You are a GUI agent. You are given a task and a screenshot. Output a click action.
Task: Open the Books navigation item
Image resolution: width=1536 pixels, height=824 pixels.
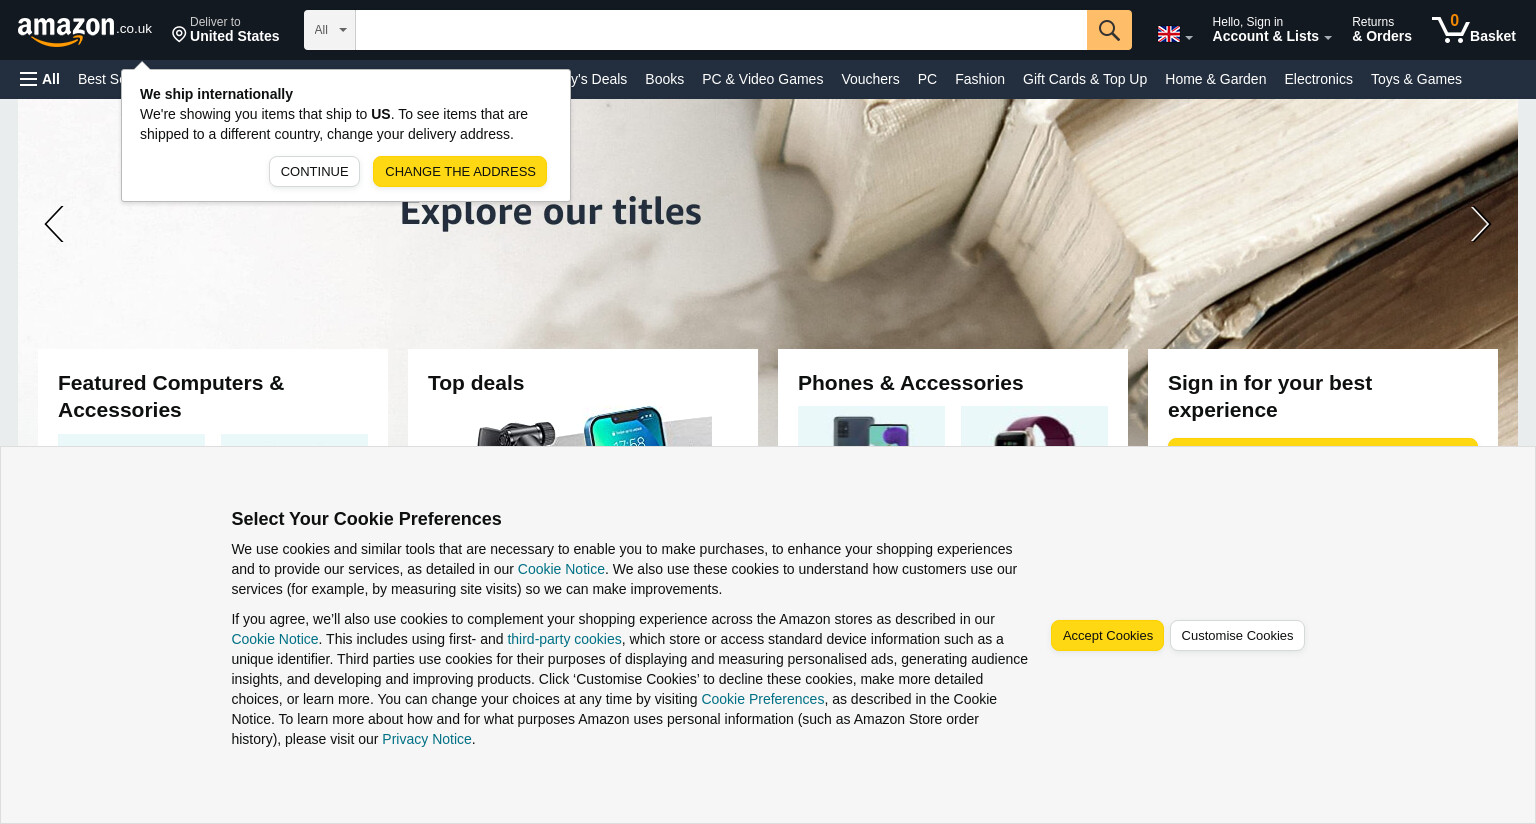[665, 79]
